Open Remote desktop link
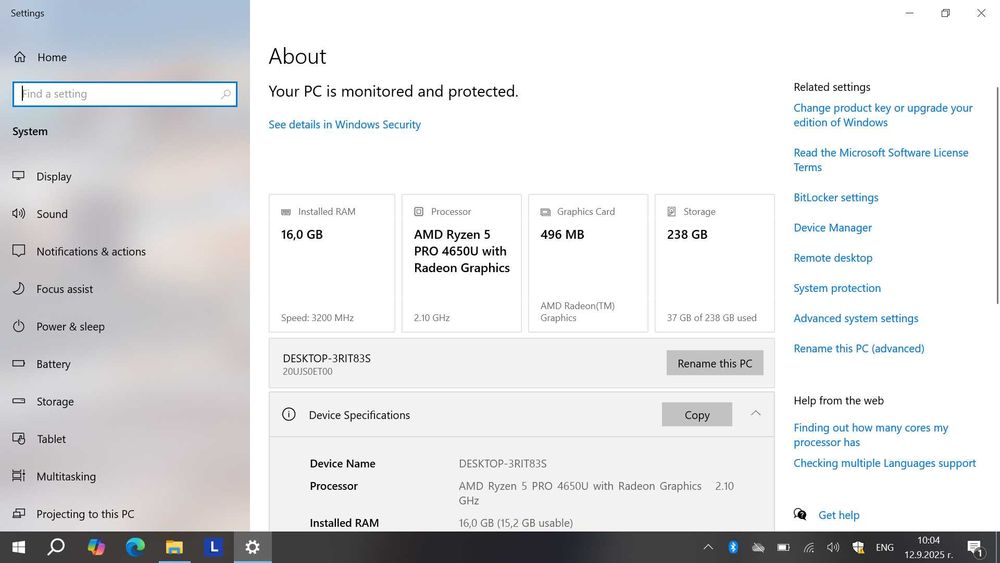 pyautogui.click(x=833, y=258)
